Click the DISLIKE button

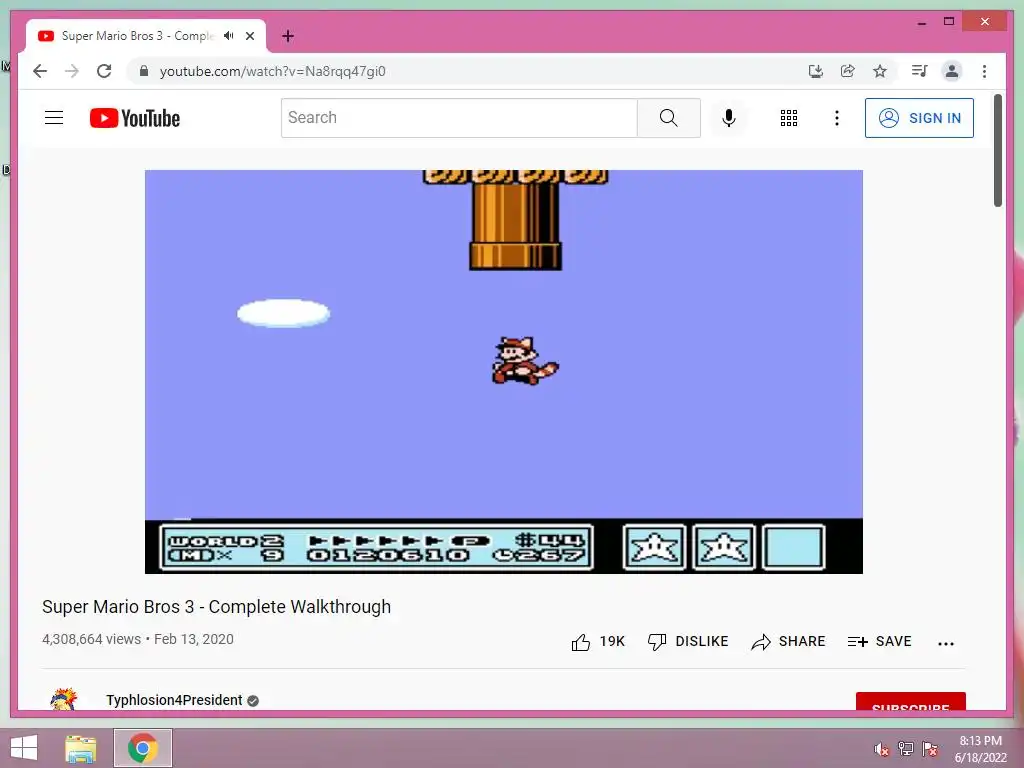coord(688,641)
